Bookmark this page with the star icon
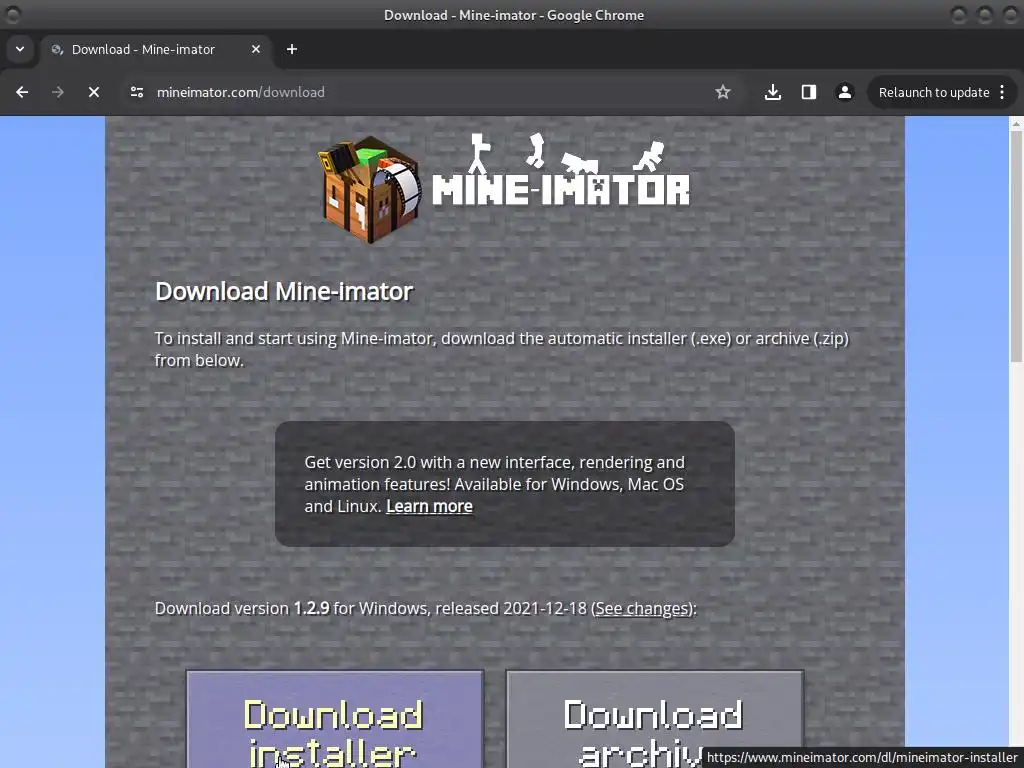The image size is (1024, 768). point(722,92)
